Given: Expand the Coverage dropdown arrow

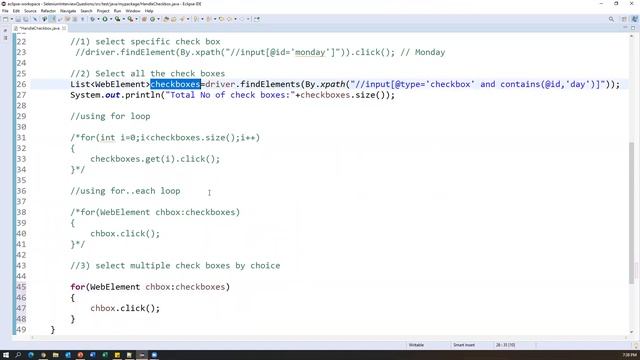Looking at the screenshot, I should (124, 19).
